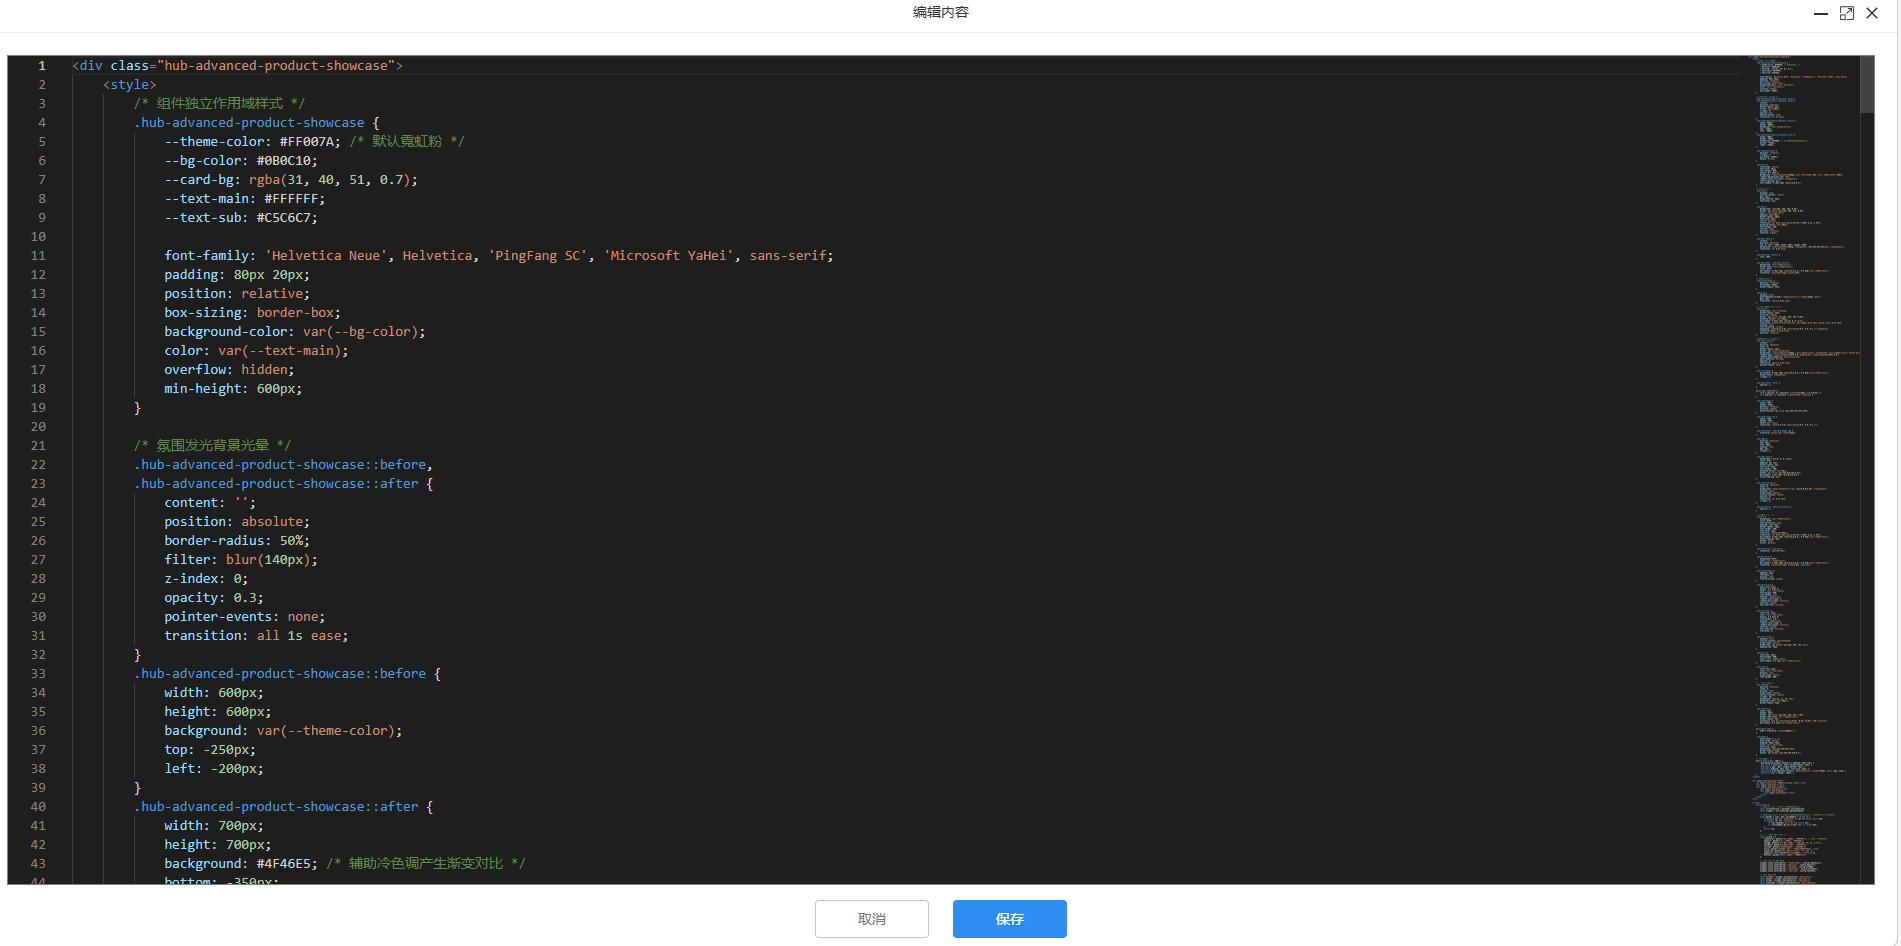Click the 辅助冷色调产生渐变对比 comment
Screen dimensions: 1901x946
coord(426,864)
